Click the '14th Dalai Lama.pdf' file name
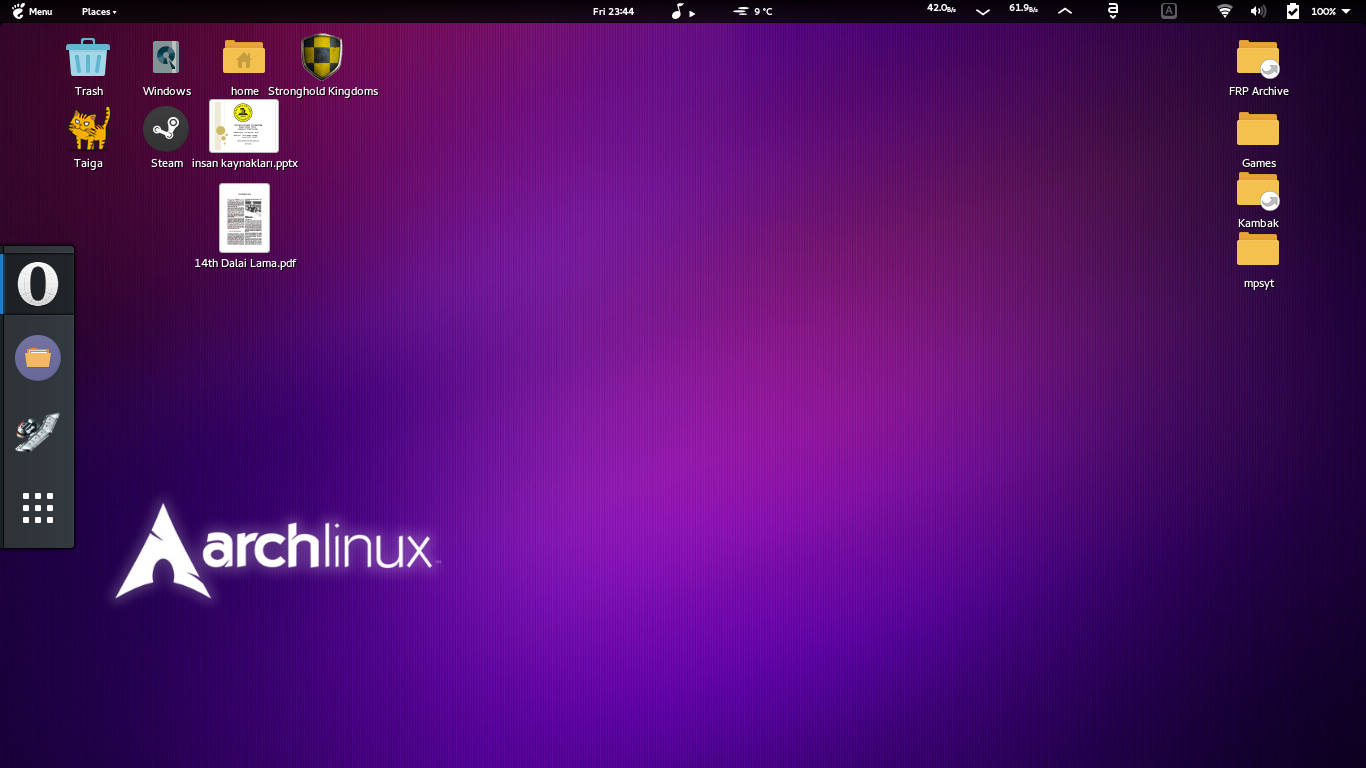1366x768 pixels. coord(245,263)
